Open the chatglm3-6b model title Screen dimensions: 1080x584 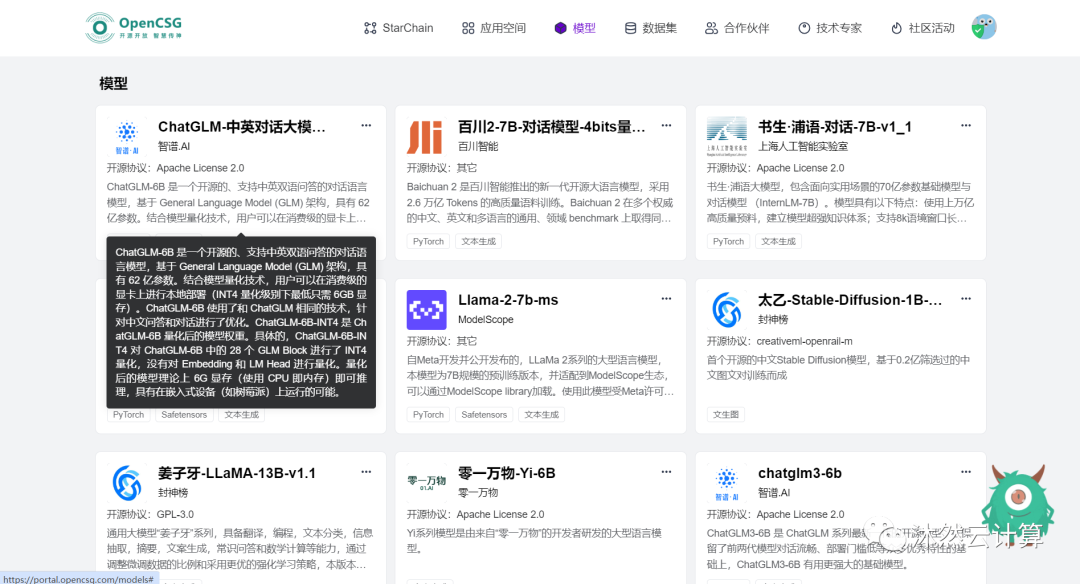800,473
